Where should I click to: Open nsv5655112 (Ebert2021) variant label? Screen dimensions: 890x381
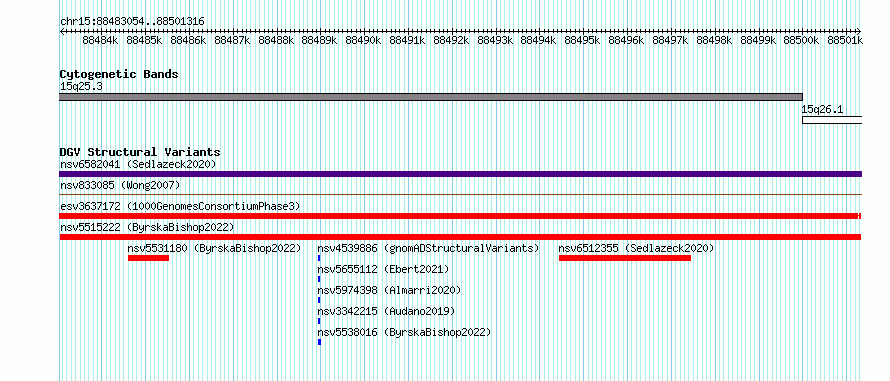coord(383,269)
